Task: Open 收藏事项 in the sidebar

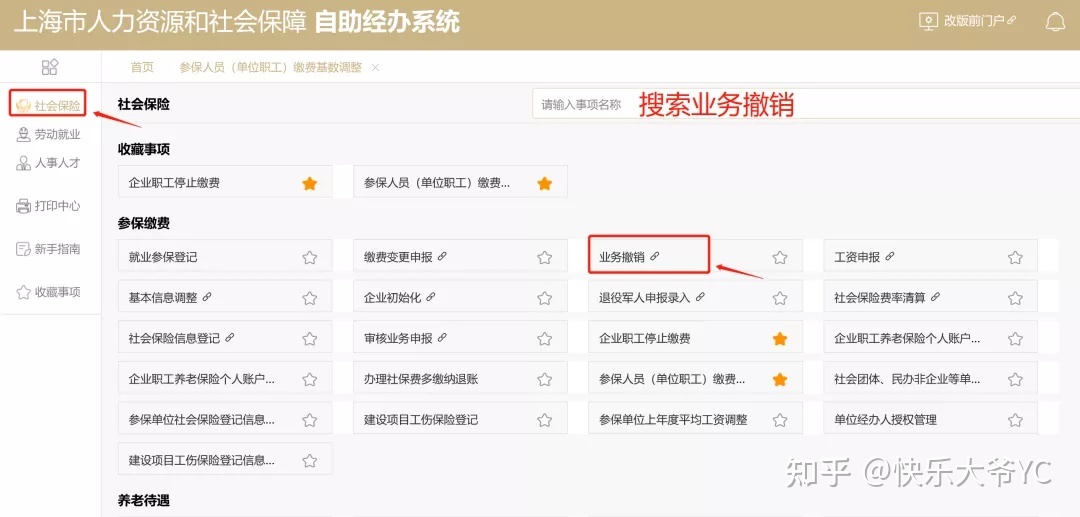Action: tap(48, 292)
